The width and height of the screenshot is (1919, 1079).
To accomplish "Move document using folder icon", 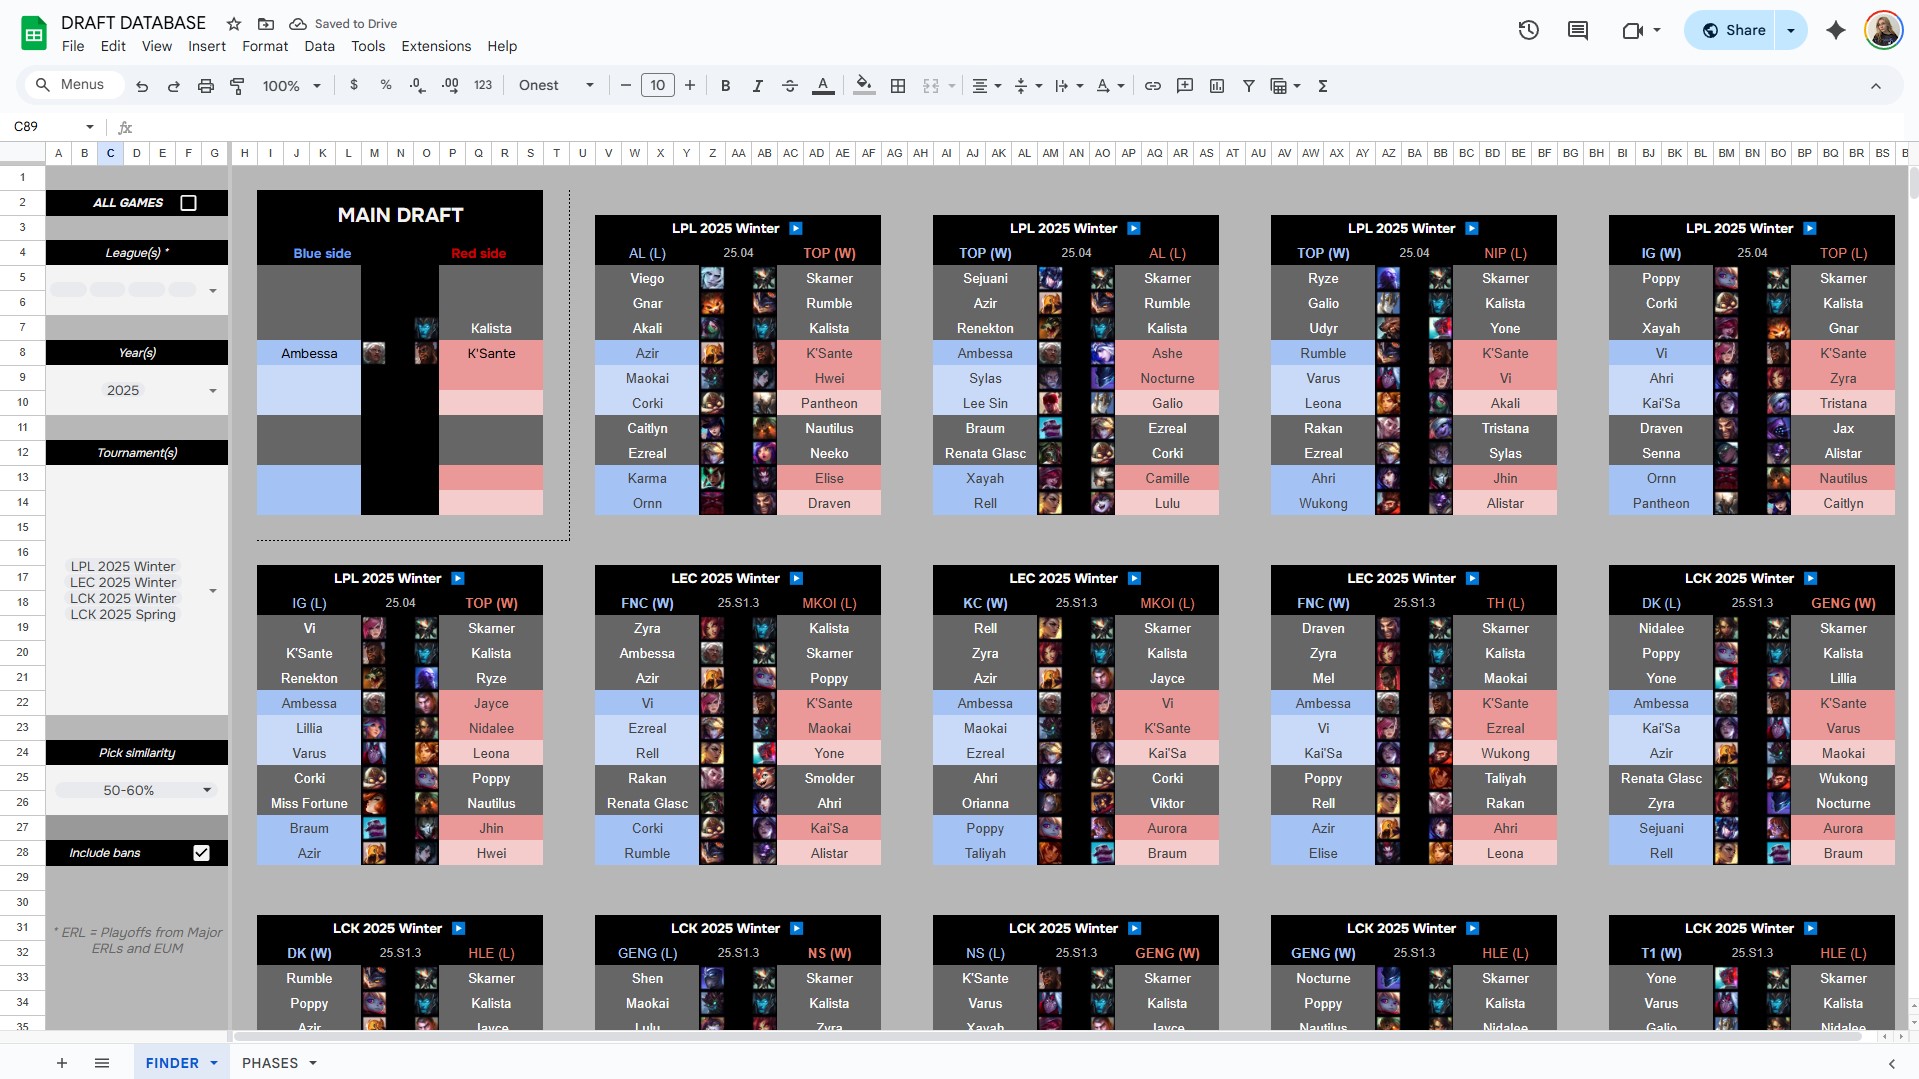I will click(x=266, y=24).
